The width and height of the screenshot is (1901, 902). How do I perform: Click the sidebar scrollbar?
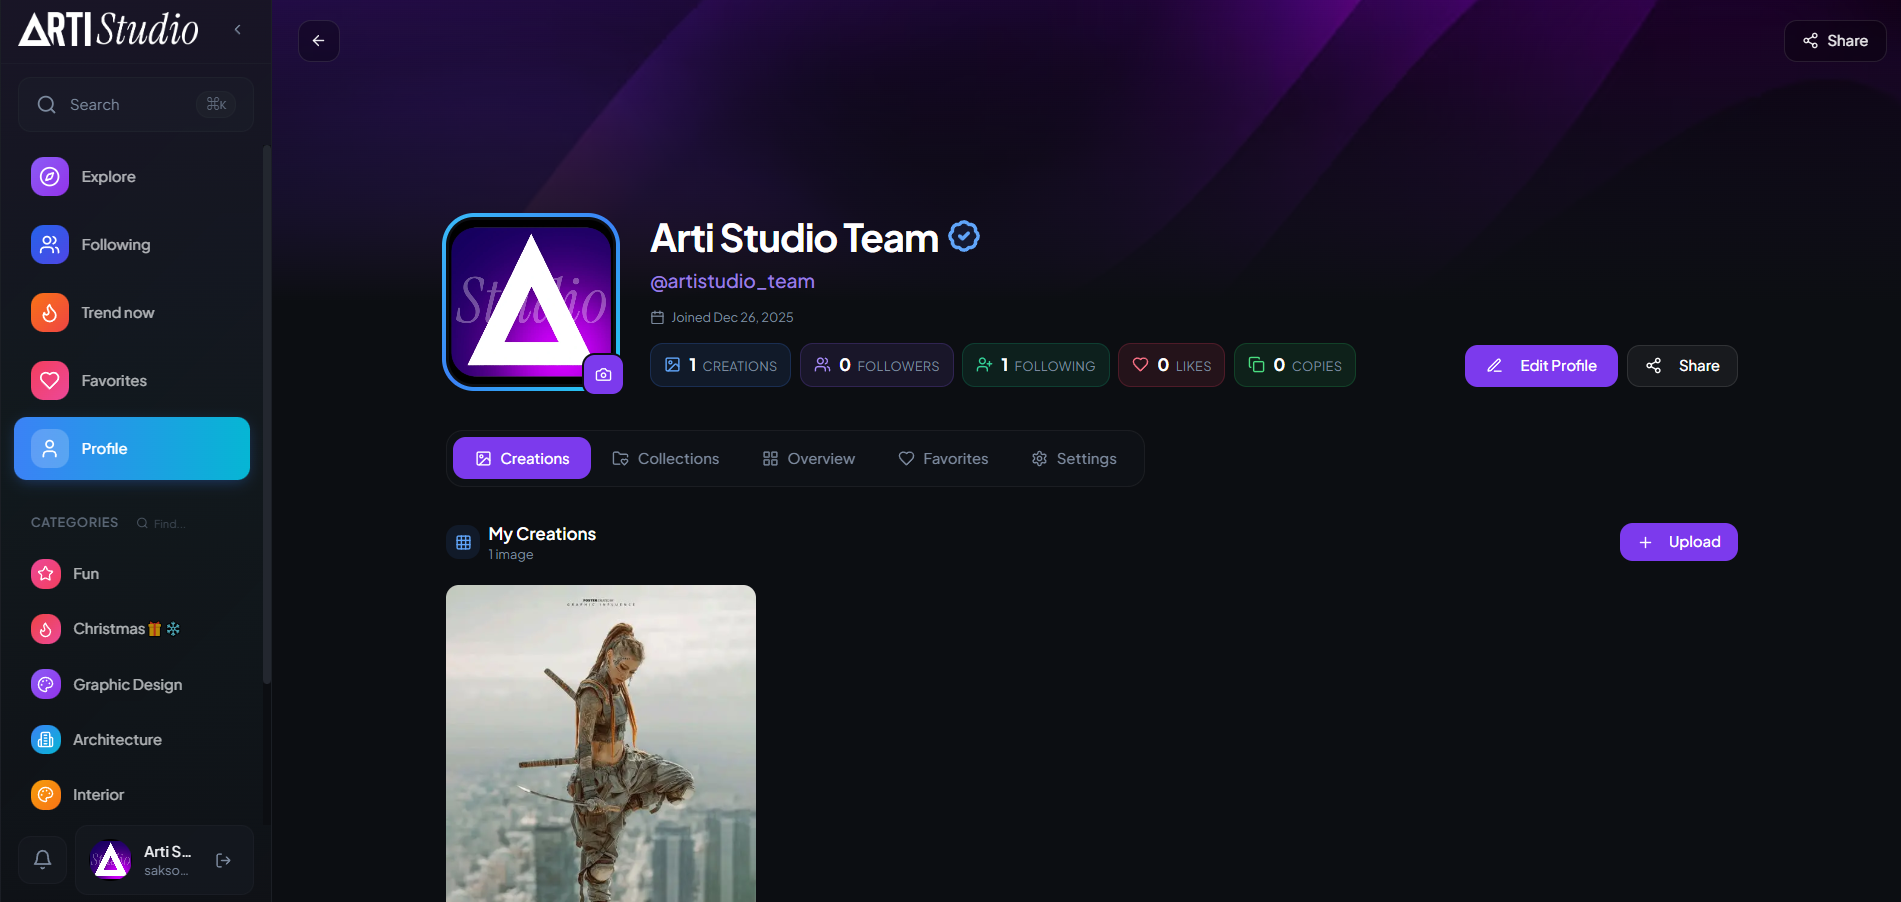coord(266,415)
